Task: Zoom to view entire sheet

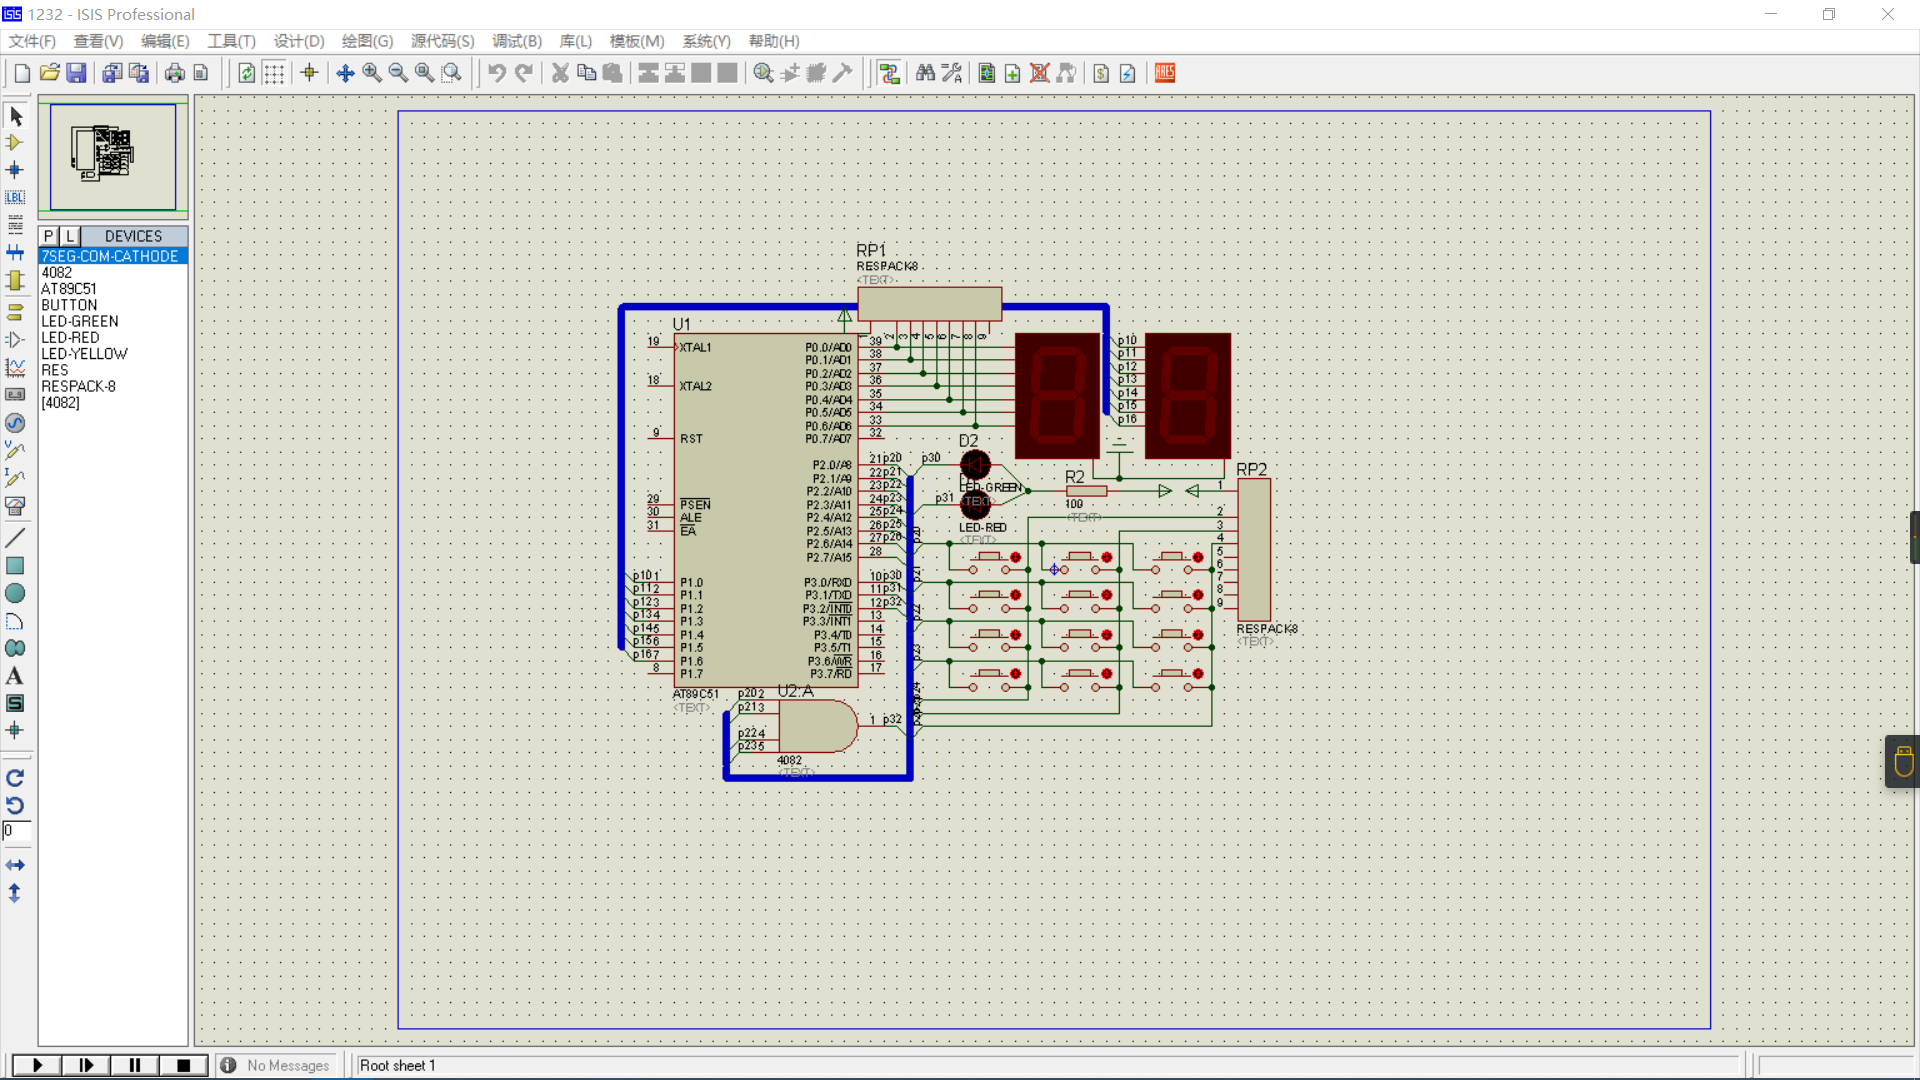Action: [x=425, y=73]
